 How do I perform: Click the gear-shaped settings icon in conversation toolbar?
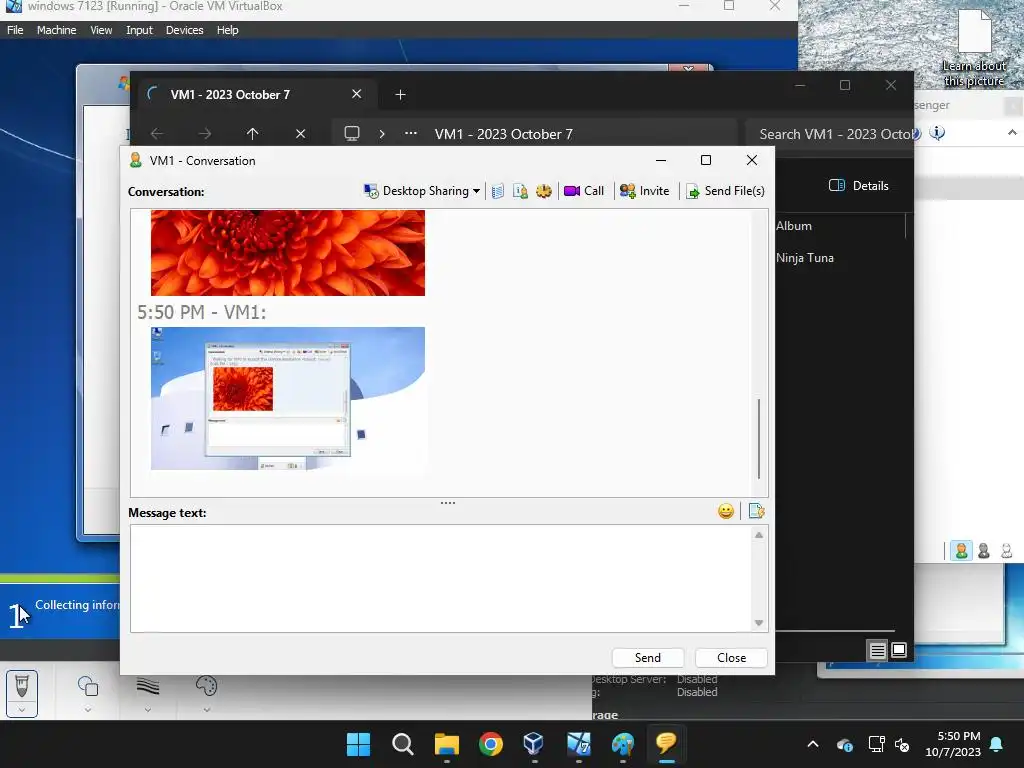click(x=544, y=191)
